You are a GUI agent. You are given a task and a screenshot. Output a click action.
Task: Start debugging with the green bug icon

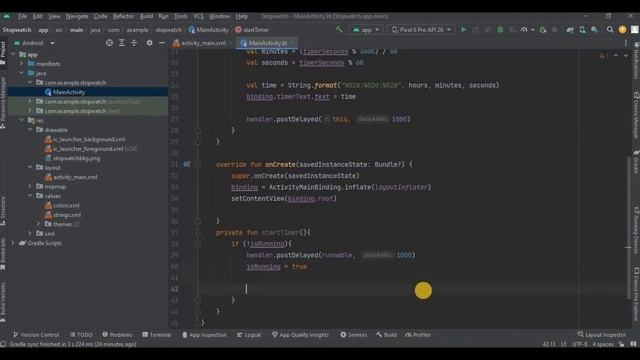click(x=500, y=30)
